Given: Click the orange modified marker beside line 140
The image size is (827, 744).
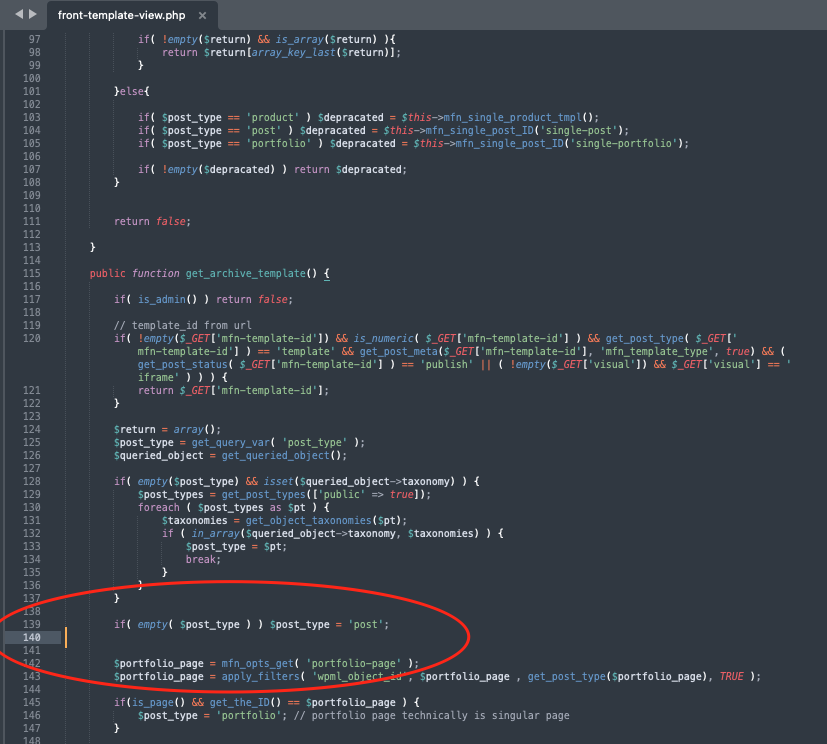Looking at the screenshot, I should 66,637.
